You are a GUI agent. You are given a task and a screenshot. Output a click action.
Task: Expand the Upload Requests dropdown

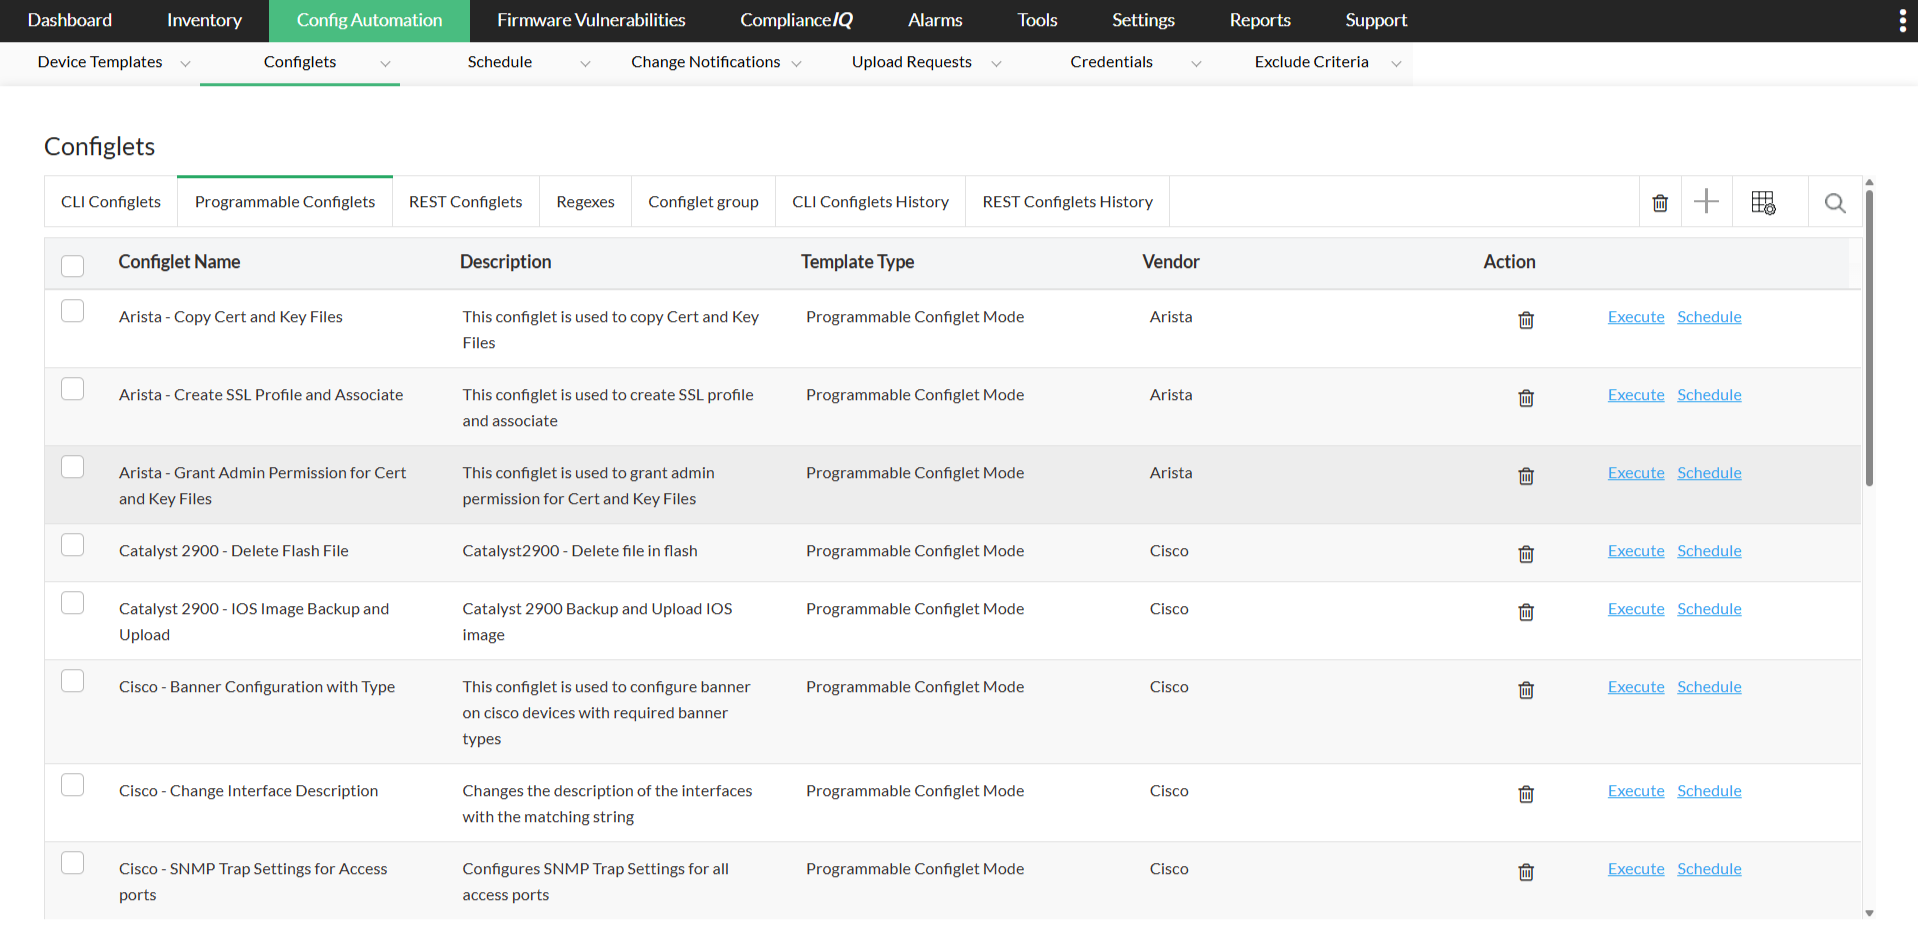[996, 63]
